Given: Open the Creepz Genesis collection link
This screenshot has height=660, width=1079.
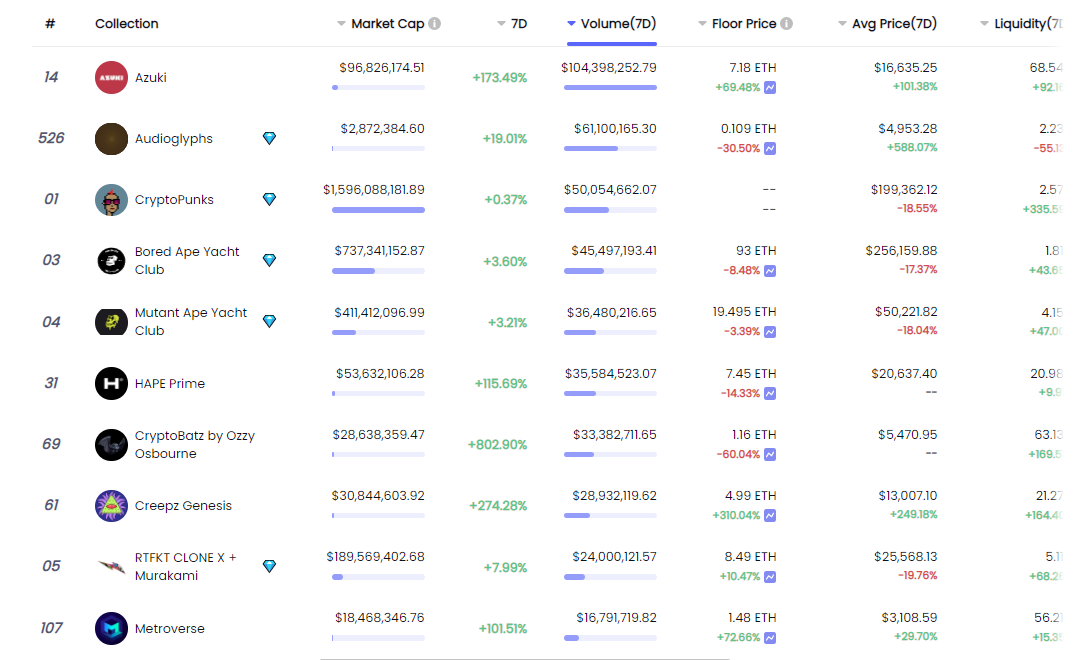Looking at the screenshot, I should tap(183, 506).
